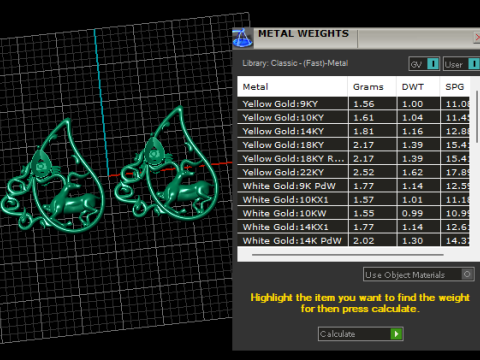Select the White Gold:14KX1 row

(353, 227)
